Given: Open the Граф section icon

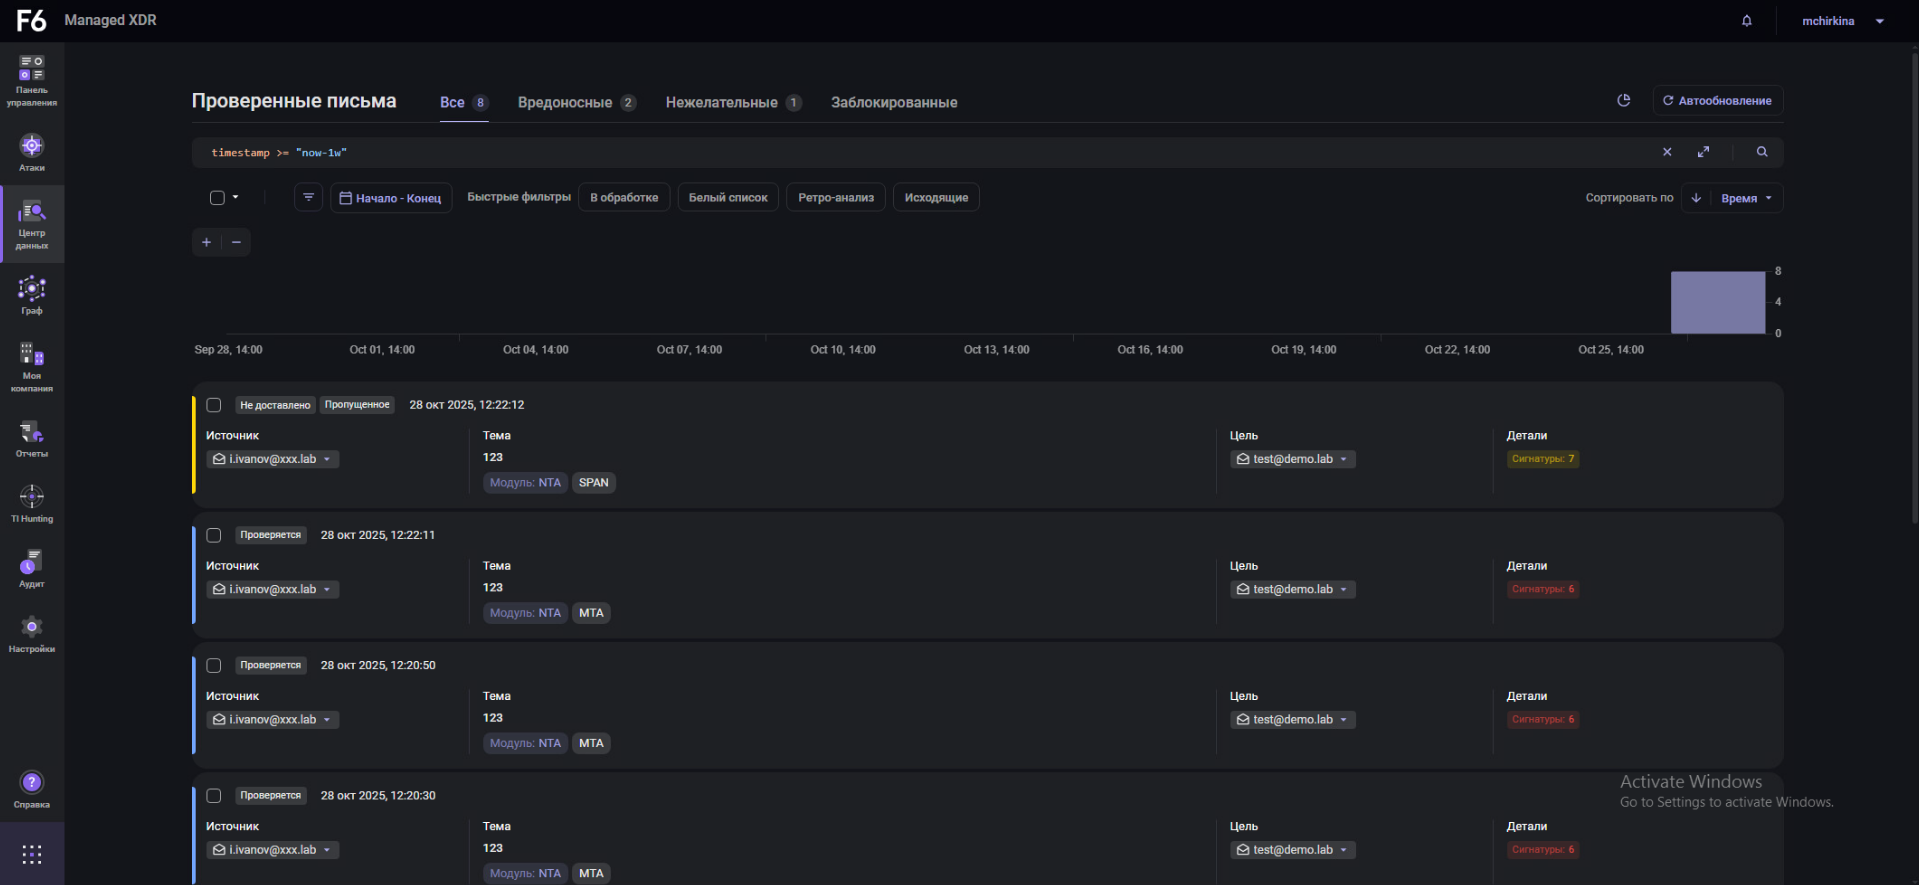Looking at the screenshot, I should tap(32, 295).
